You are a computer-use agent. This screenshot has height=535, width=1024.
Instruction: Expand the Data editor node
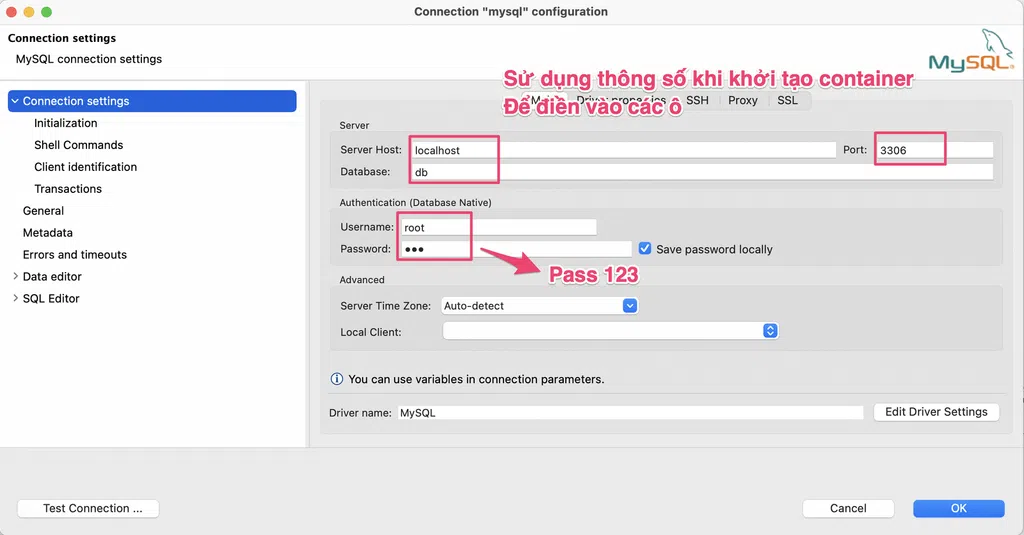coord(15,276)
